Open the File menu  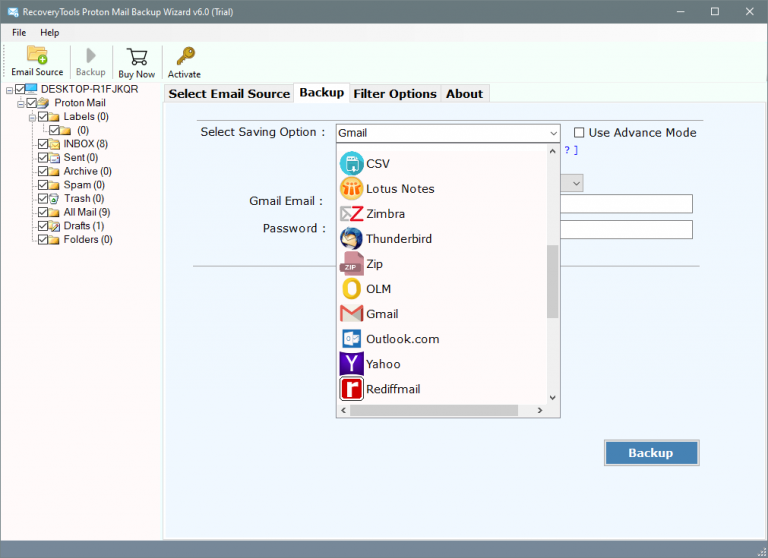point(19,33)
